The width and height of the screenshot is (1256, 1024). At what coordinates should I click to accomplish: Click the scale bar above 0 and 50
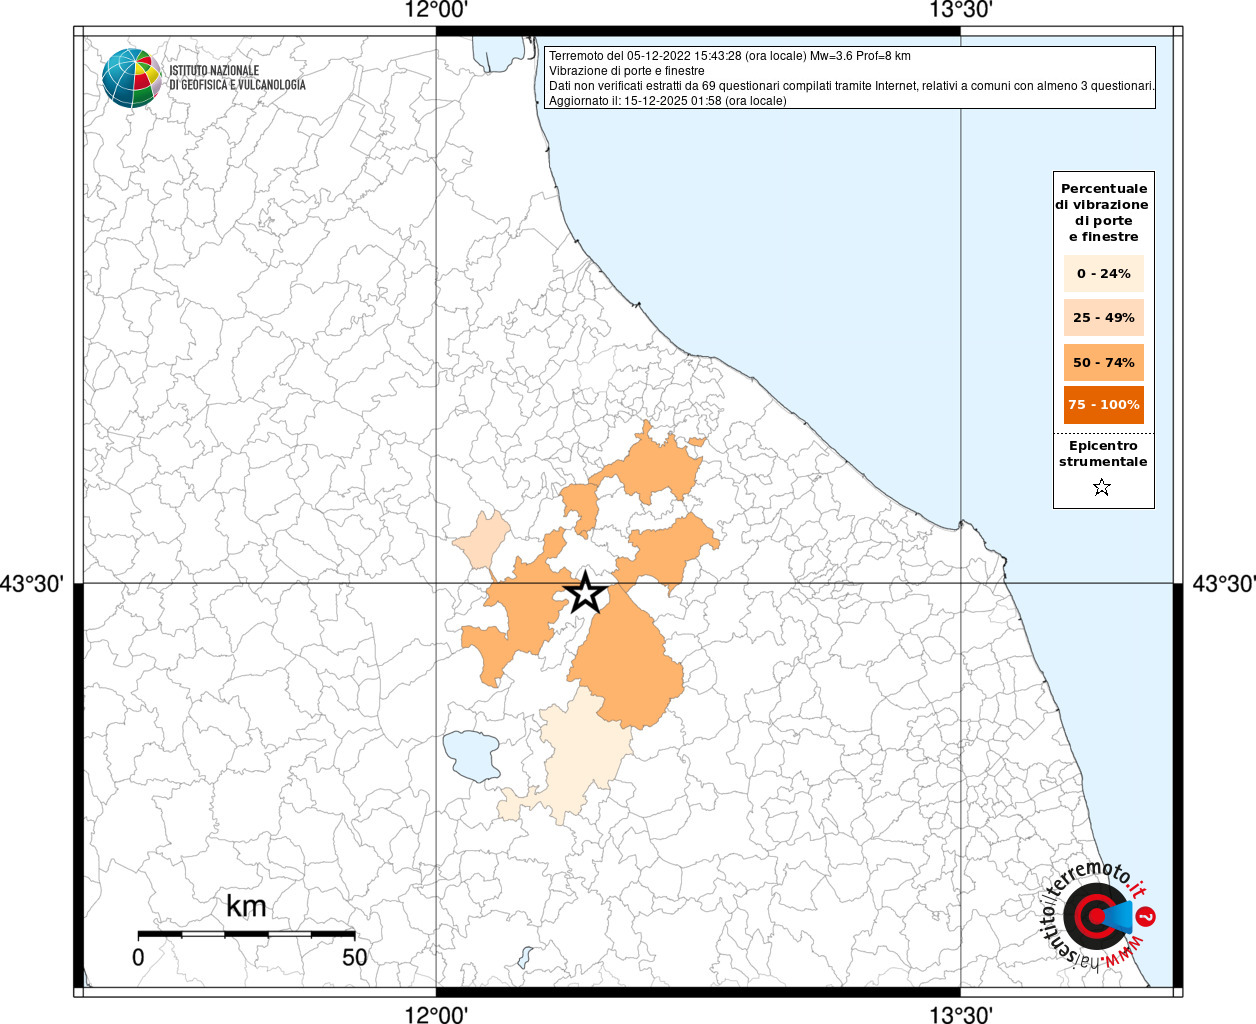click(x=246, y=934)
